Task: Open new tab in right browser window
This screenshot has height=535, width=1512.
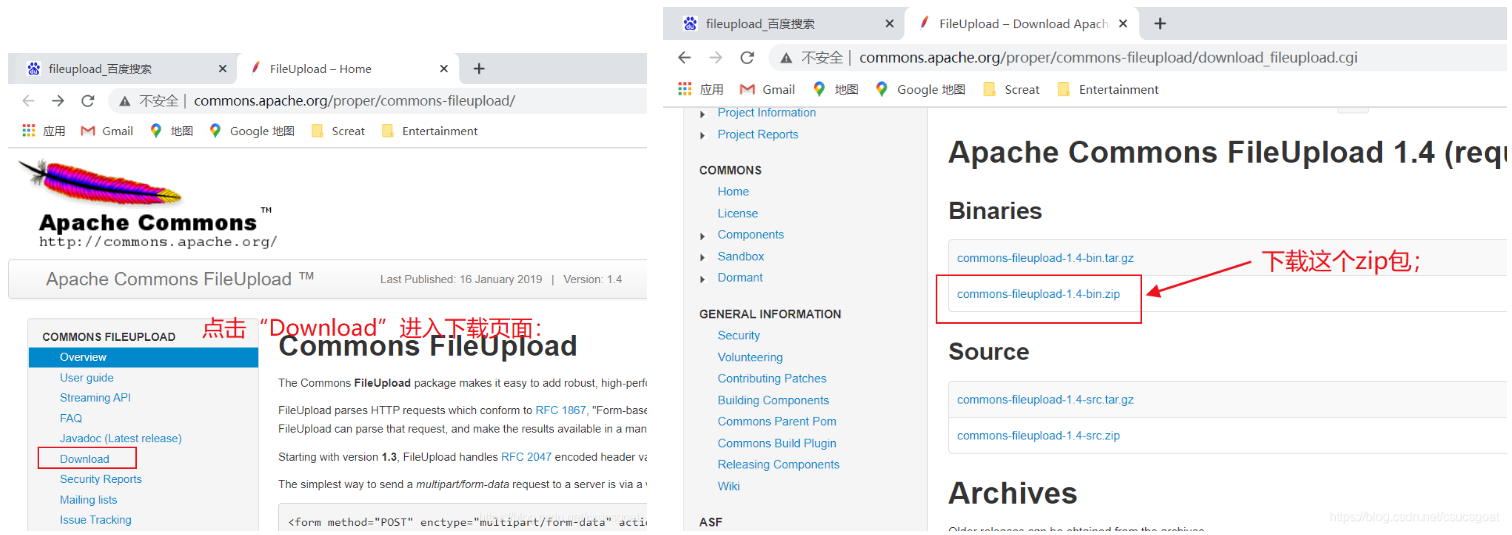Action: click(x=1160, y=24)
